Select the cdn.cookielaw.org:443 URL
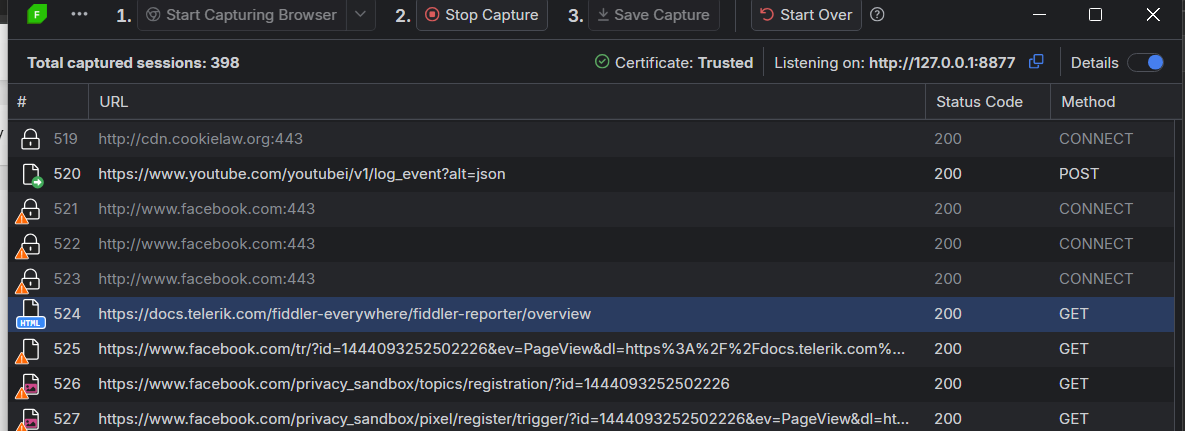Viewport: 1185px width, 431px height. click(x=200, y=139)
